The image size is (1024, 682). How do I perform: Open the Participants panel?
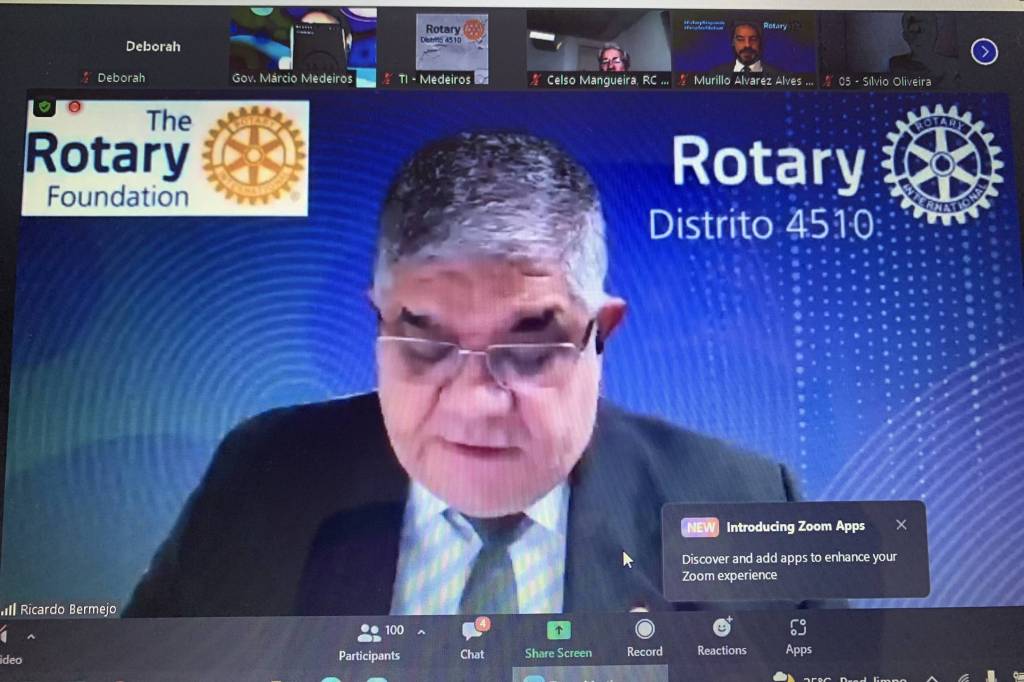click(369, 640)
